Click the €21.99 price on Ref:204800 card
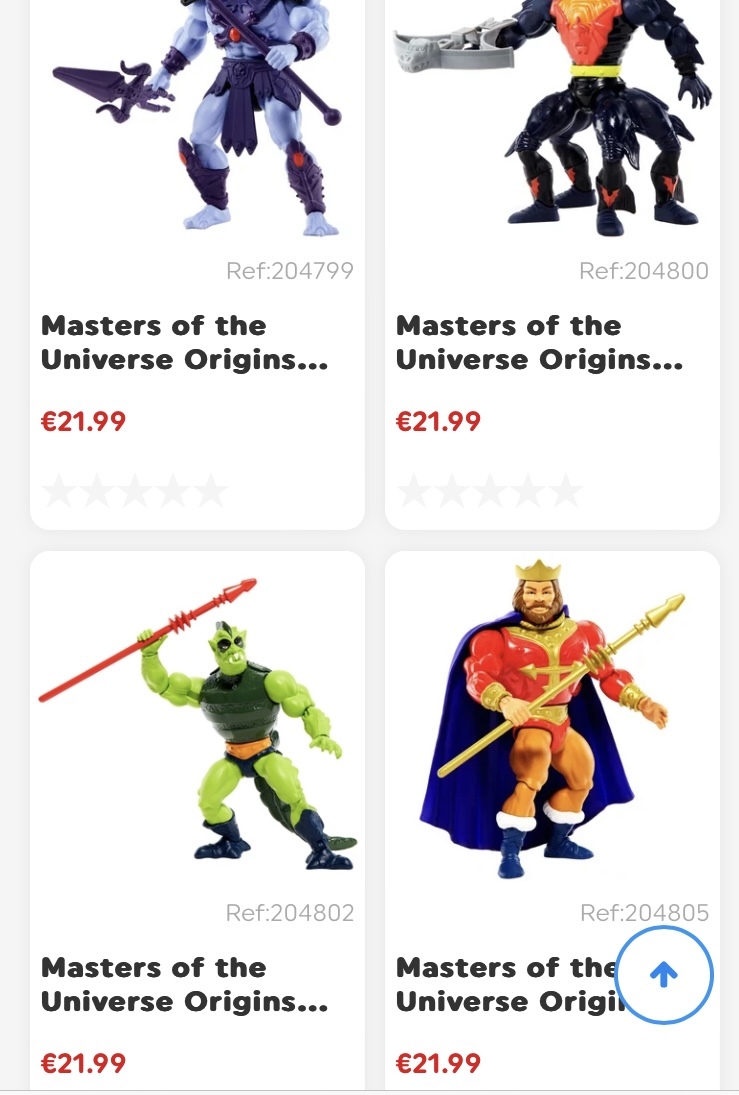Image resolution: width=739 pixels, height=1095 pixels. coord(438,421)
